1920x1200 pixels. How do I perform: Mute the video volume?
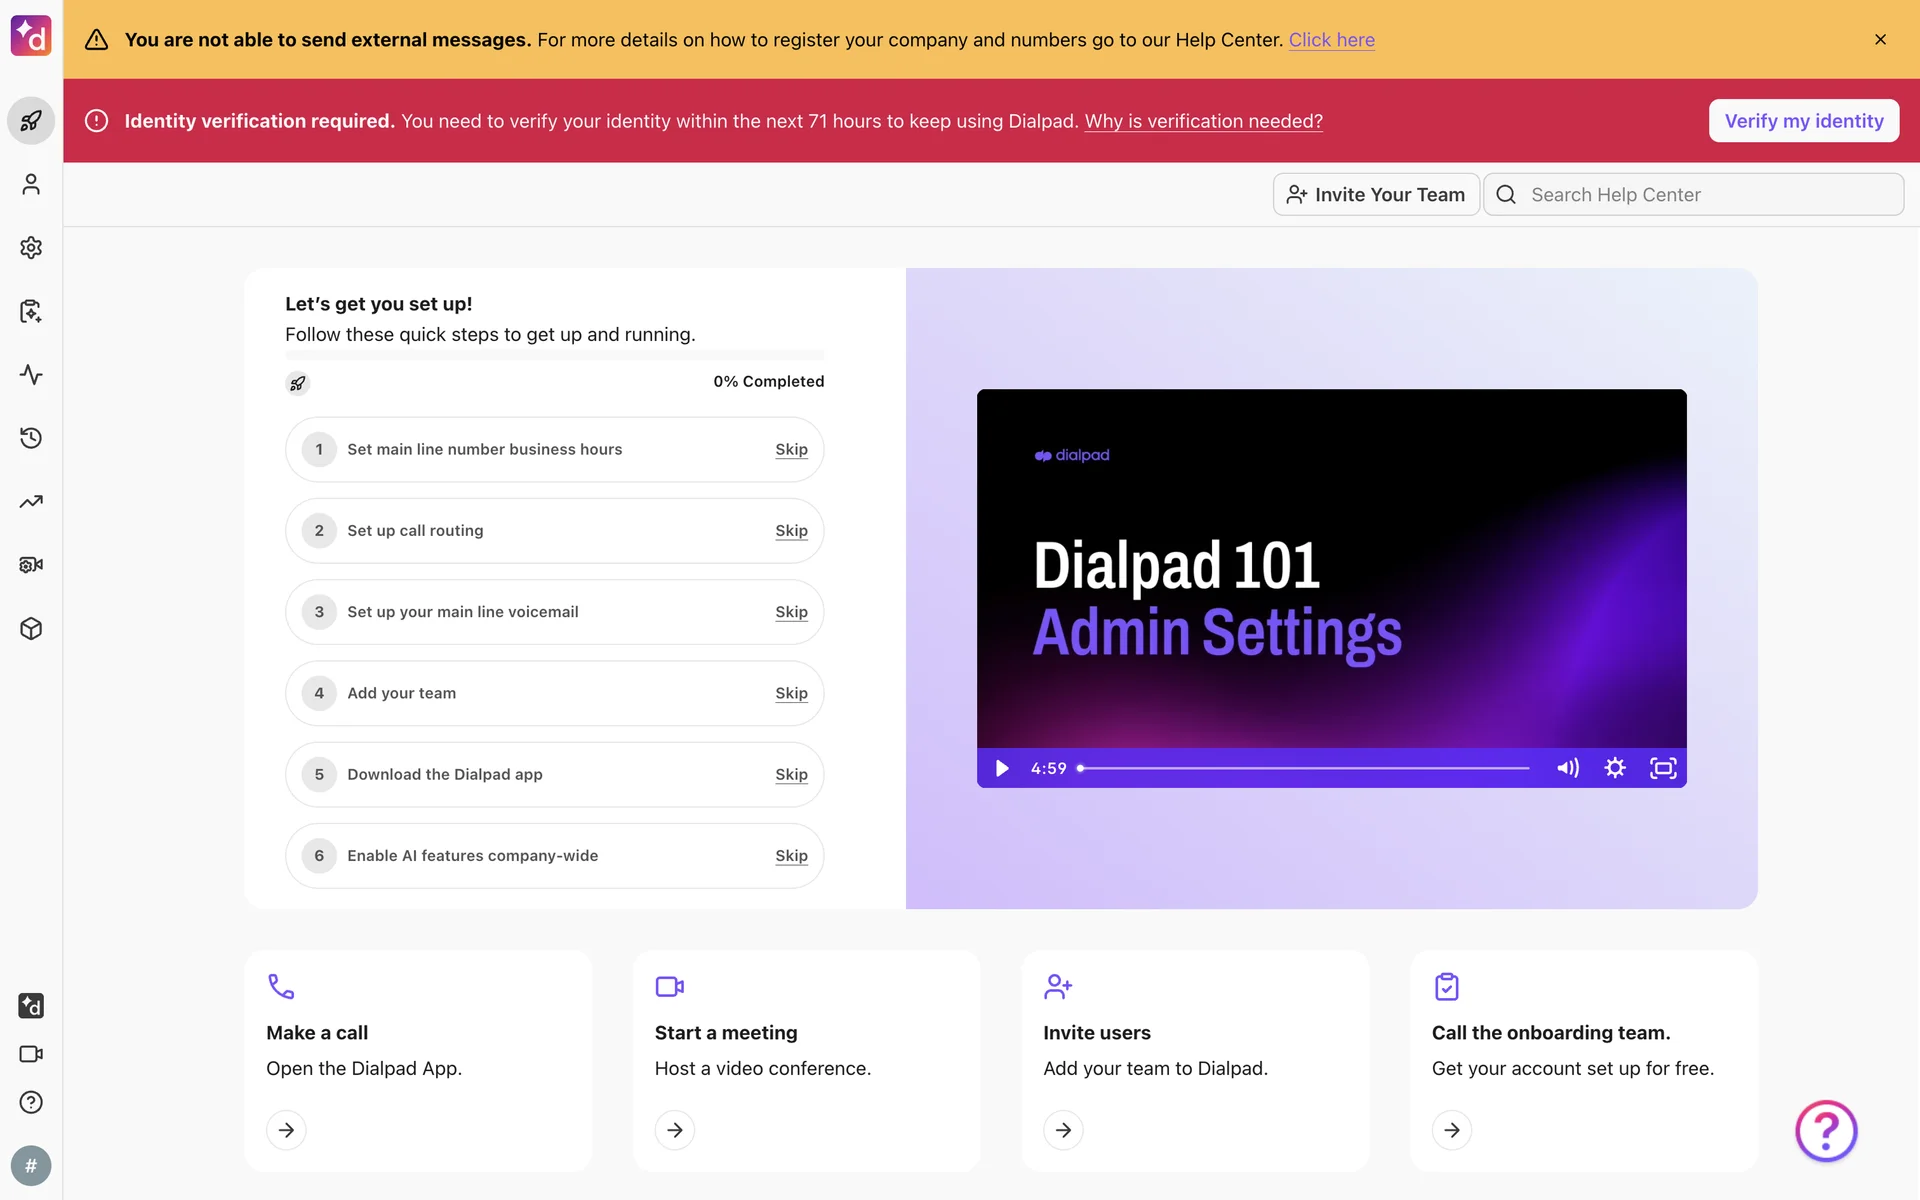[1567, 768]
